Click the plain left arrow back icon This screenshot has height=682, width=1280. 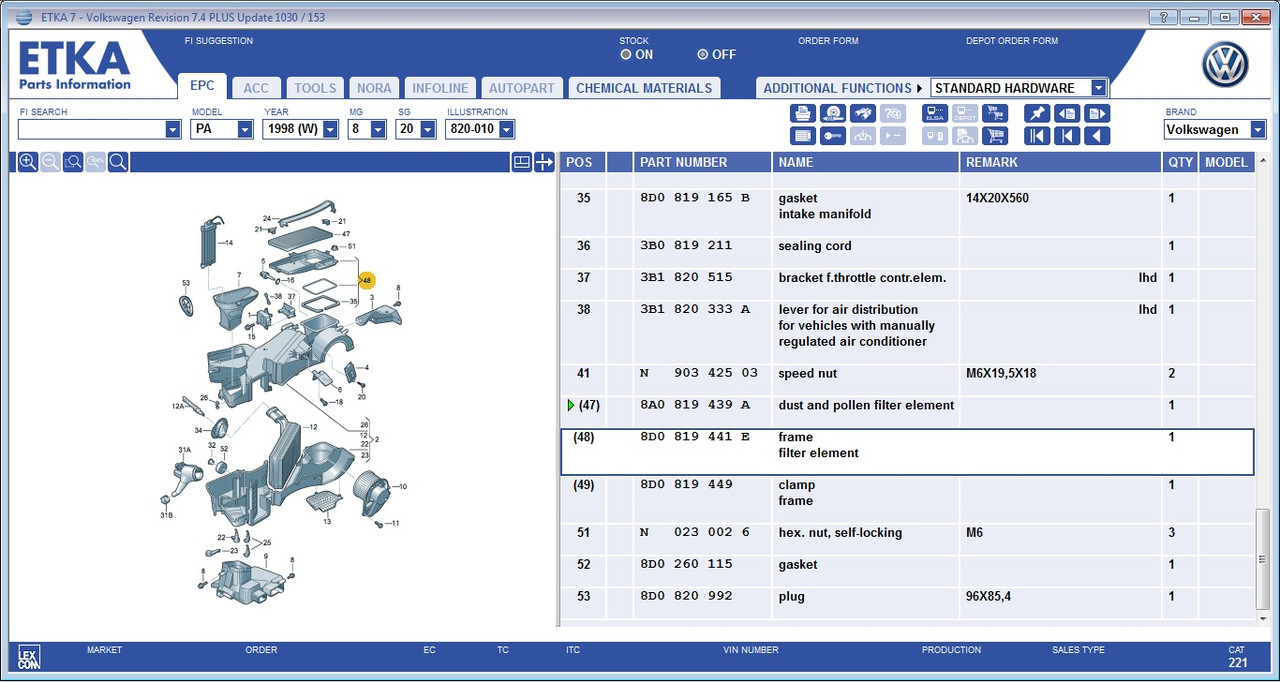[1097, 136]
